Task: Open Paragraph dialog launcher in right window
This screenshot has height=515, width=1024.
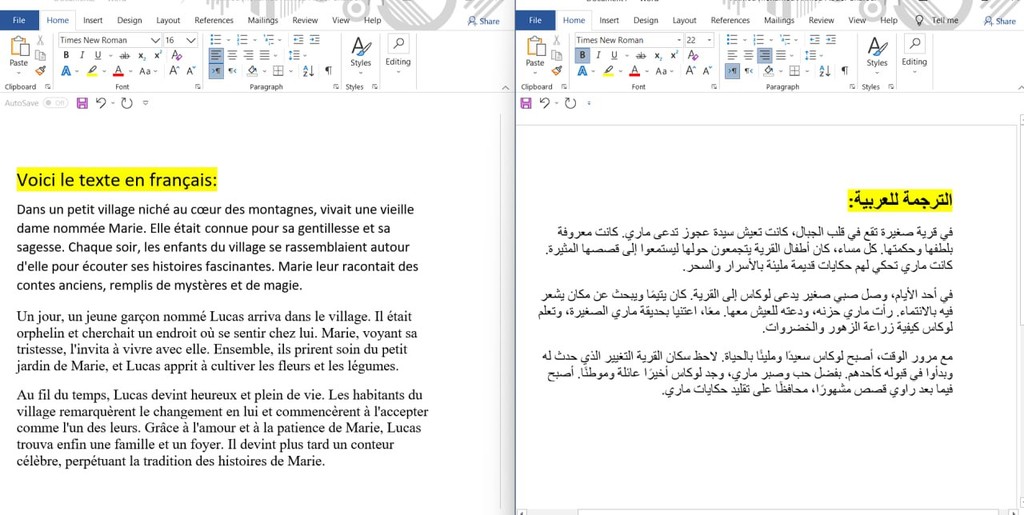Action: click(852, 87)
